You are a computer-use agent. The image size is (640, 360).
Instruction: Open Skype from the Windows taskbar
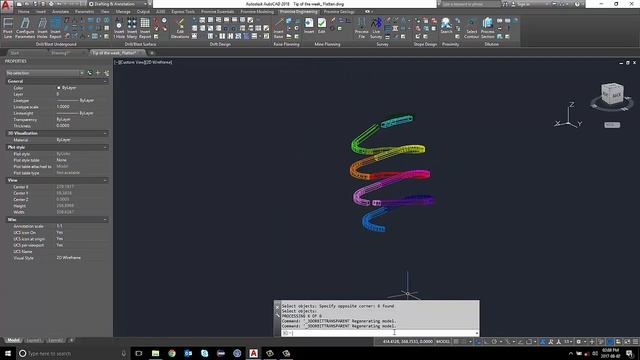[x=204, y=353]
